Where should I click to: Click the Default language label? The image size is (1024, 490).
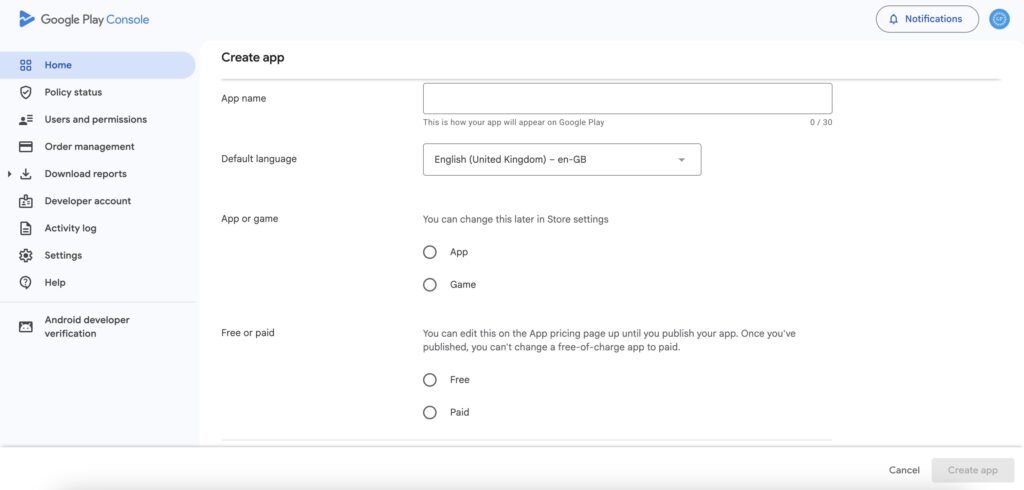pyautogui.click(x=259, y=159)
